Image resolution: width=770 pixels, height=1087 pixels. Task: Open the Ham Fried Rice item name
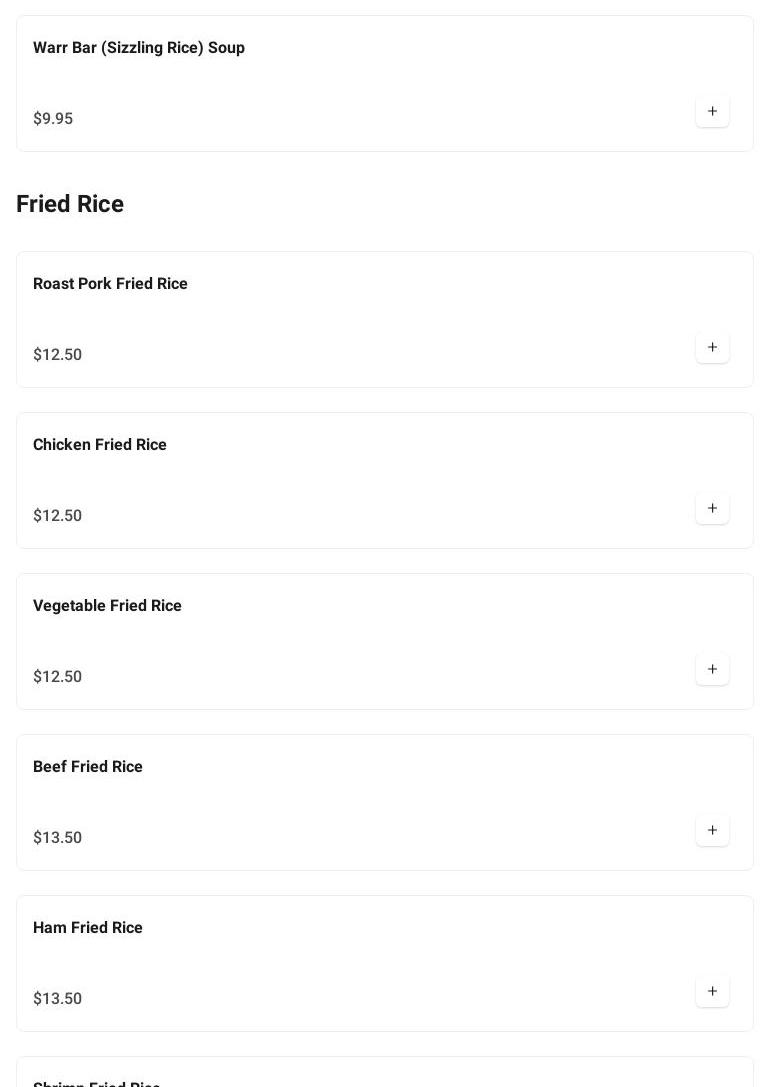pos(88,927)
